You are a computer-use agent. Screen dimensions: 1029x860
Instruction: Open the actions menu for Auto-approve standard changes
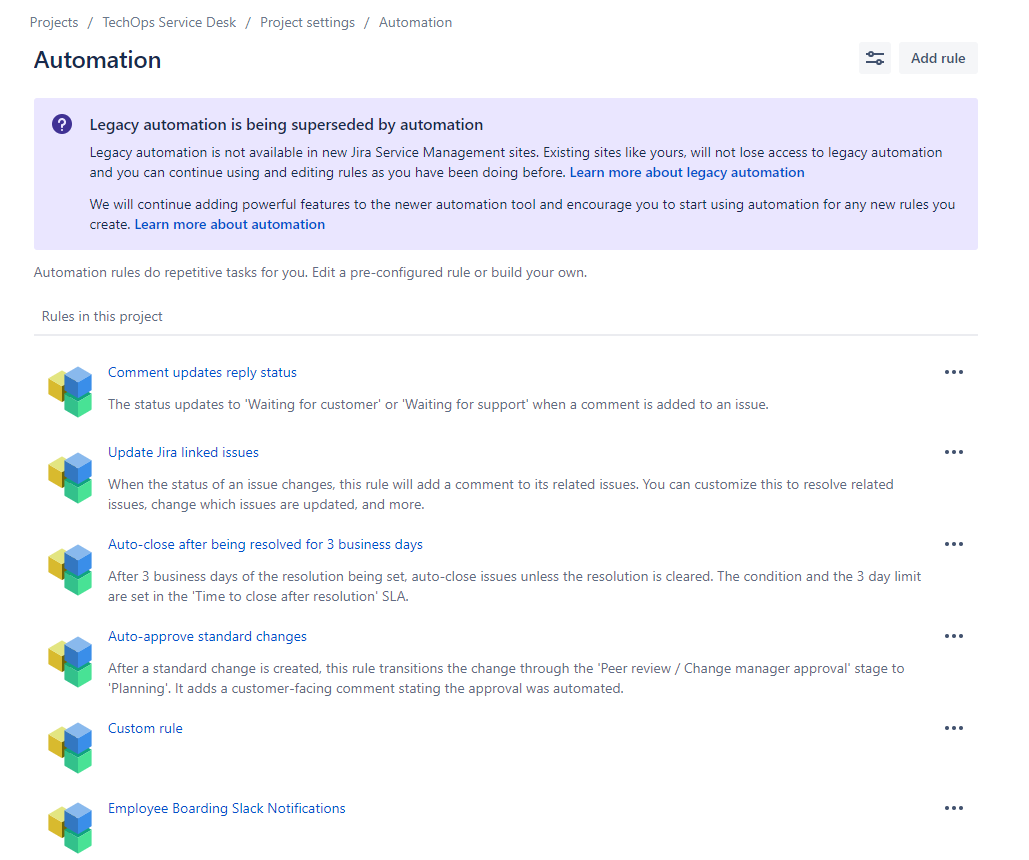point(953,635)
